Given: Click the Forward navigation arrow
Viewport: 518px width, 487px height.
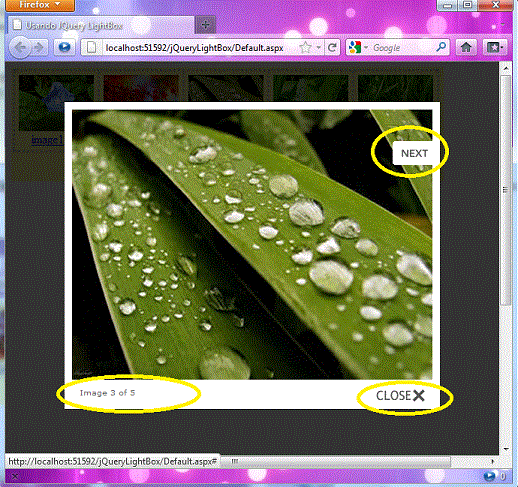Looking at the screenshot, I should click(39, 48).
